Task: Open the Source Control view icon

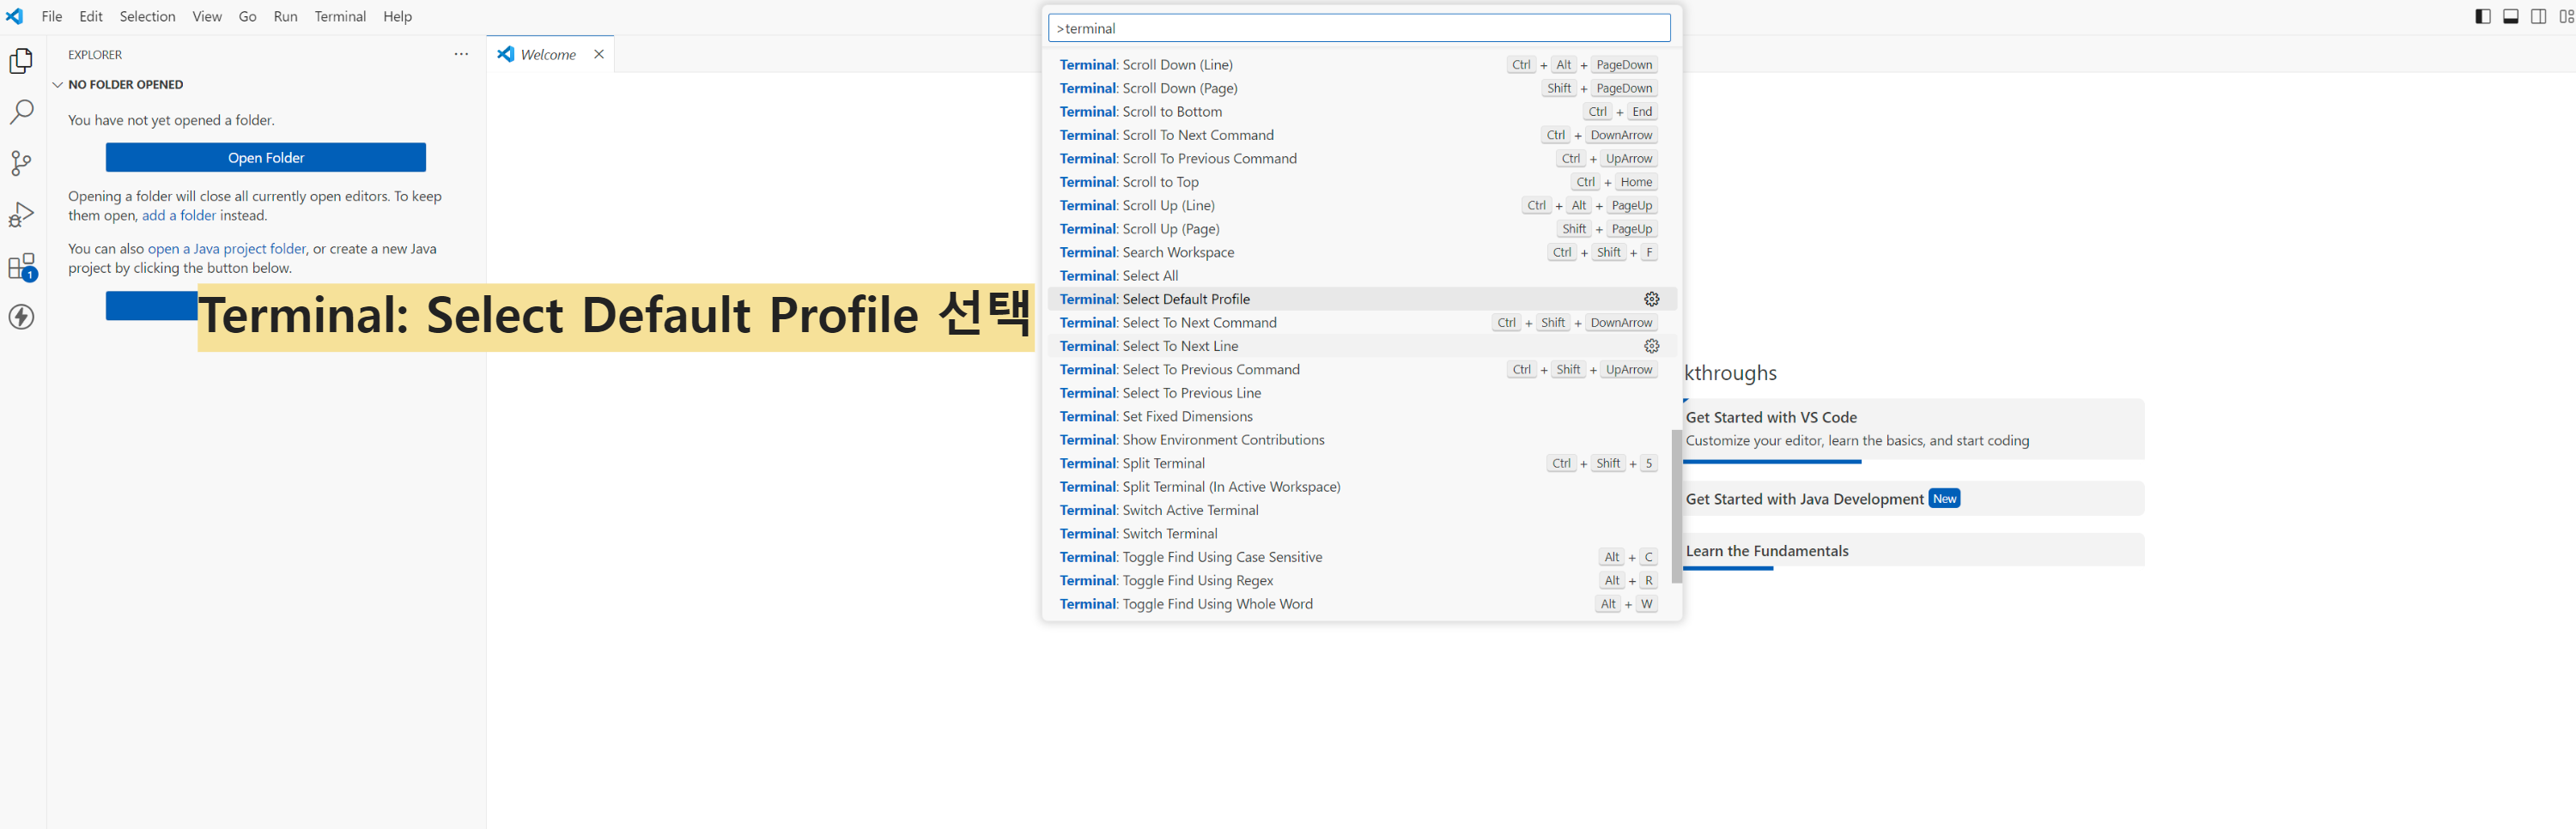Action: [x=21, y=163]
